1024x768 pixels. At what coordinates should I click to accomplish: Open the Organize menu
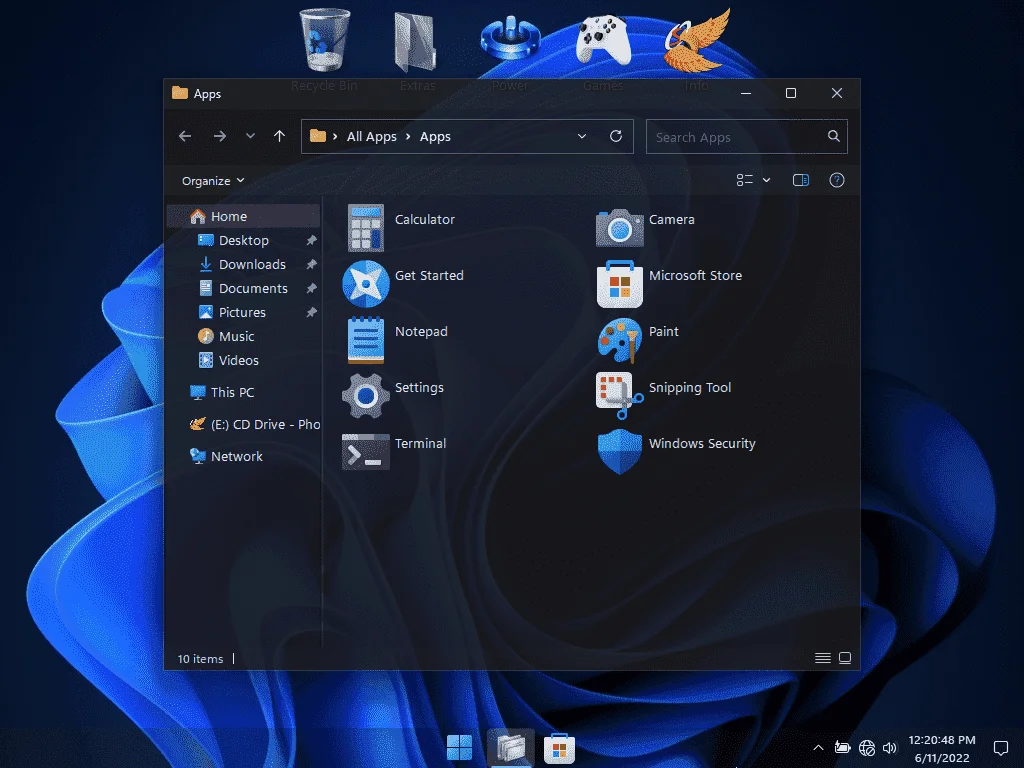click(213, 180)
